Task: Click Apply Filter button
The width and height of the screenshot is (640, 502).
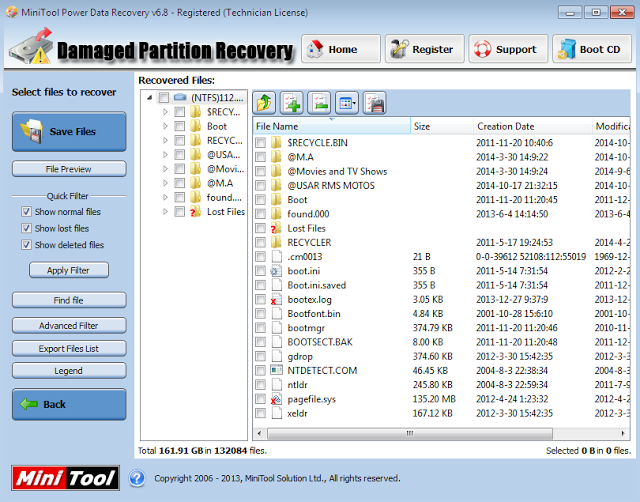Action: (69, 270)
